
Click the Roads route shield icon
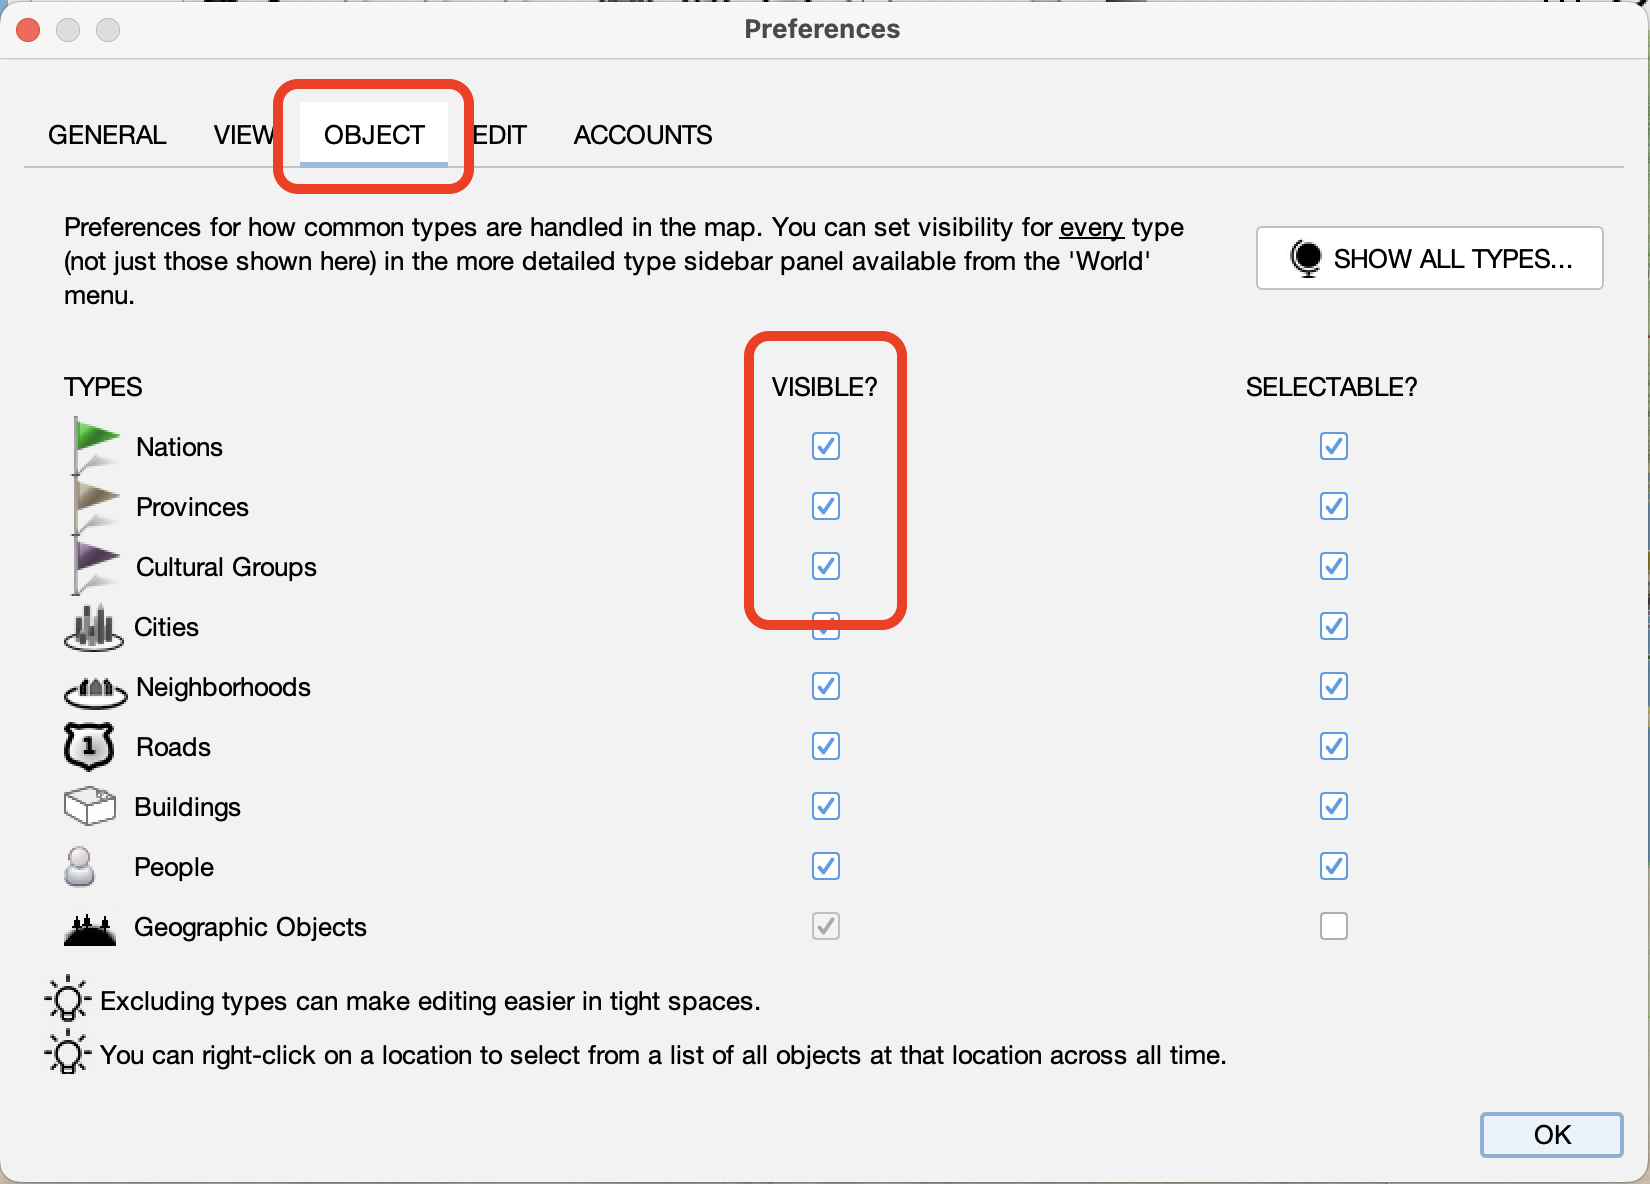(x=89, y=746)
